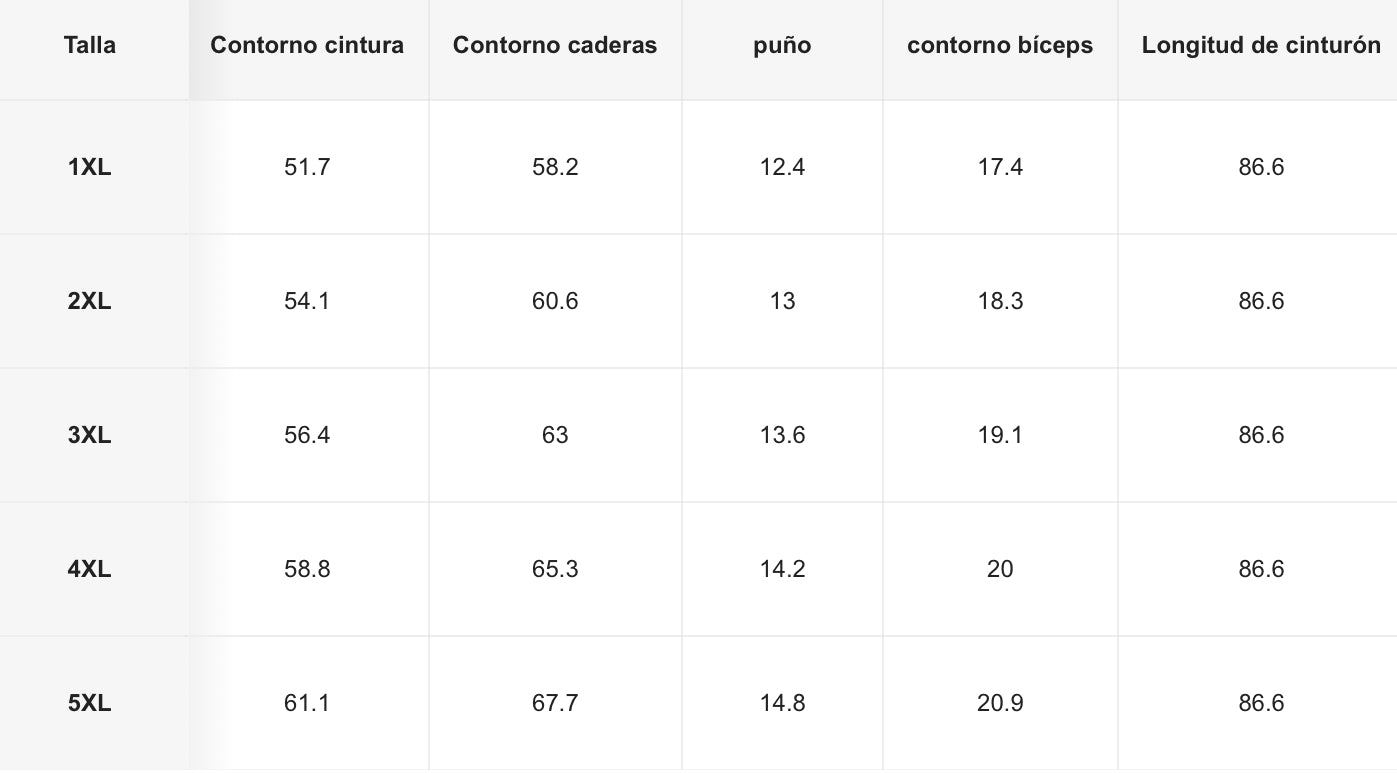
Task: Click the puño column header
Action: 782,45
